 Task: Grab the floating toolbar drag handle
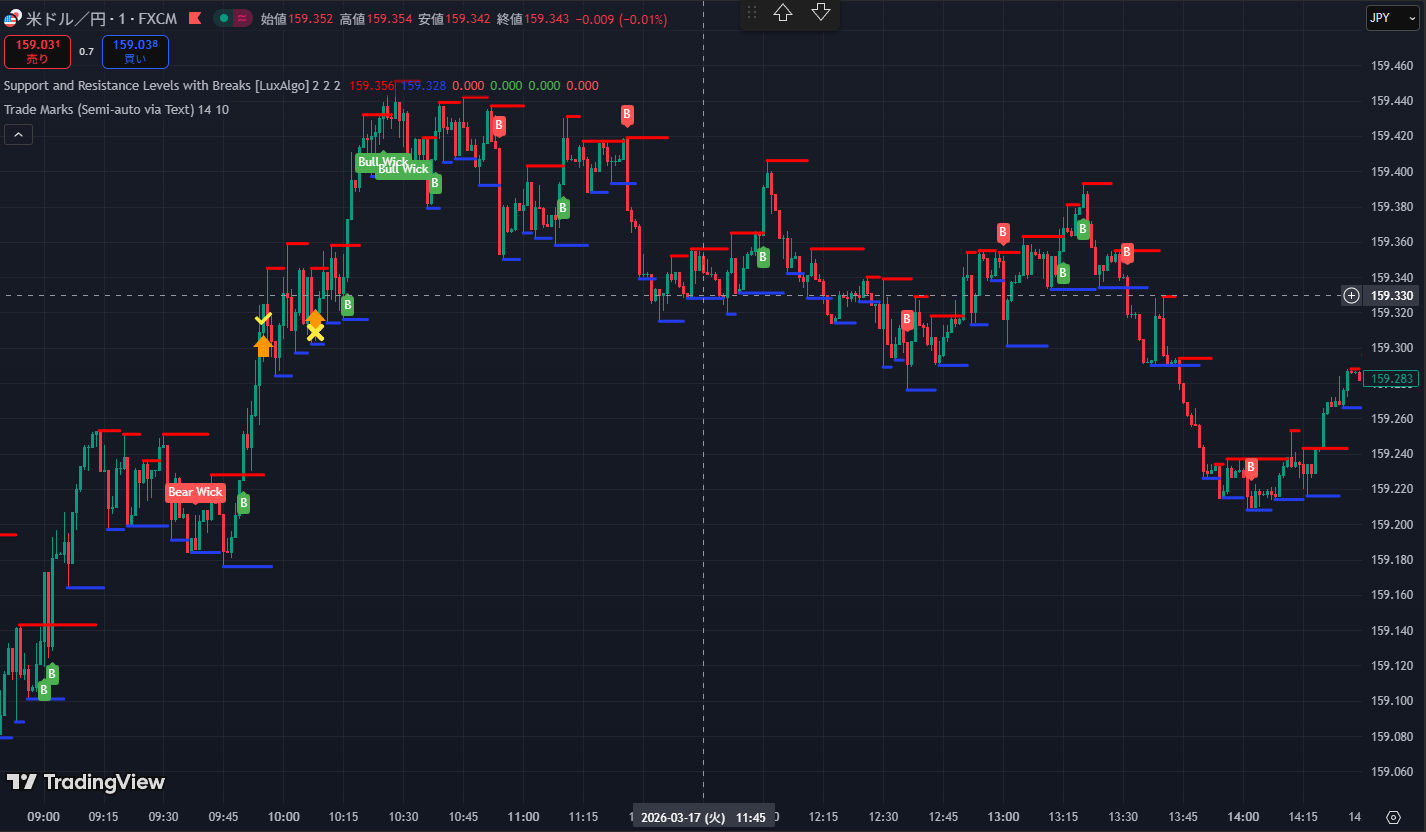coord(752,13)
